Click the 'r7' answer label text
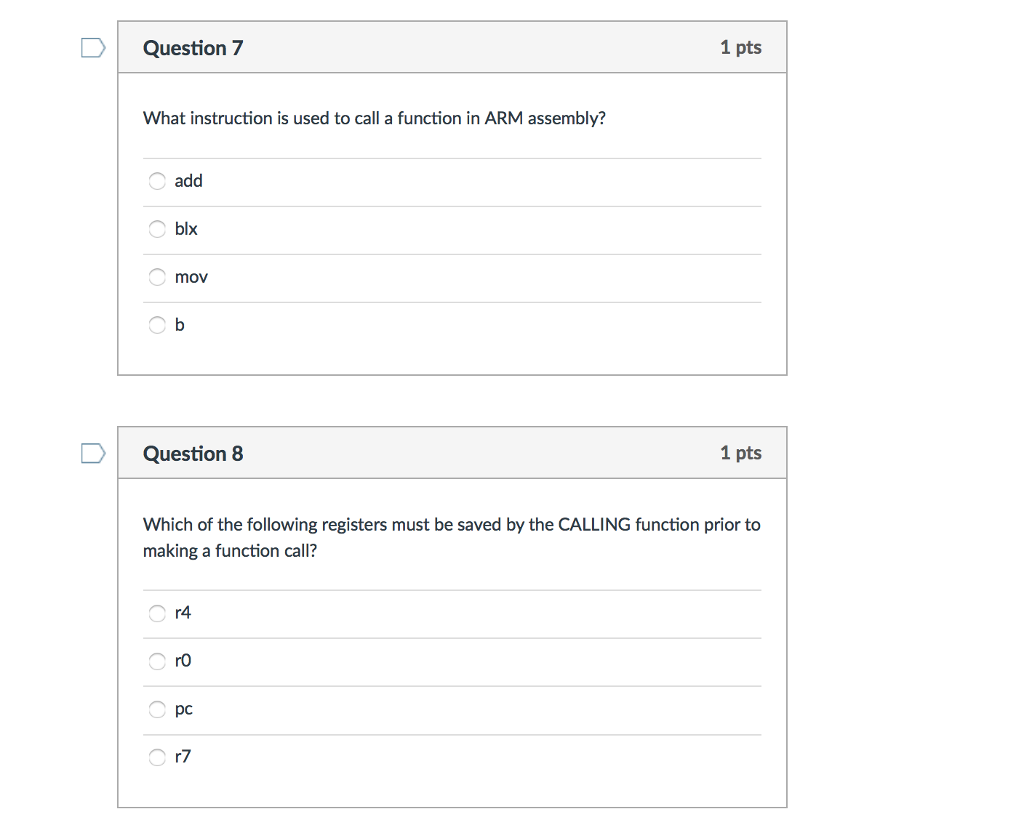Screen dimensions: 1024x833 point(183,757)
